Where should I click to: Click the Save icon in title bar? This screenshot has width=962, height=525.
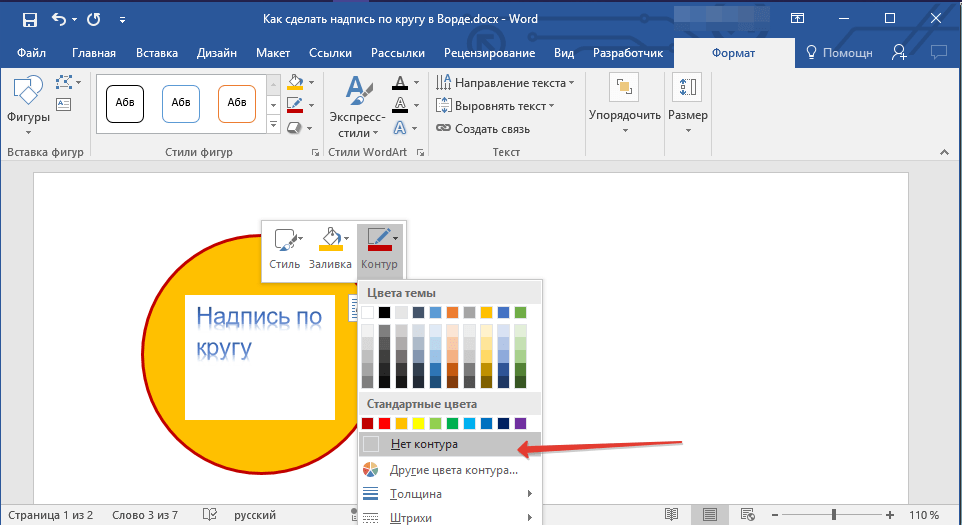(29, 19)
